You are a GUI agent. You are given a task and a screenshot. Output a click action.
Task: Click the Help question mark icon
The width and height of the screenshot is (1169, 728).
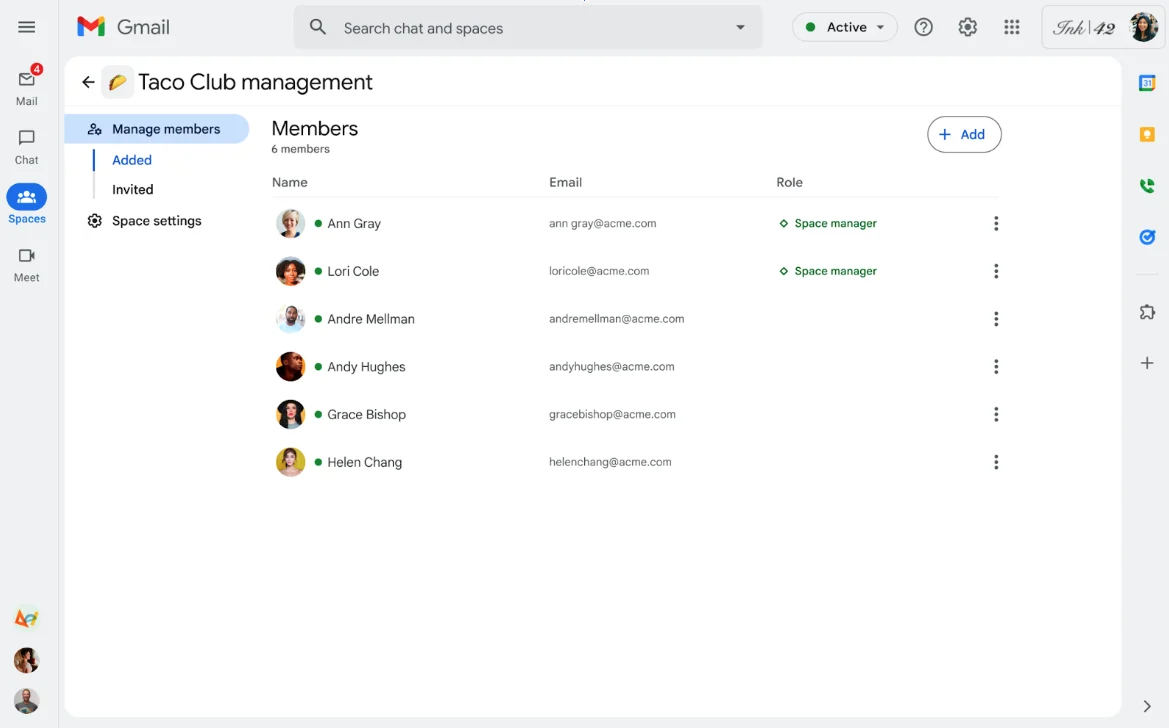pos(923,28)
